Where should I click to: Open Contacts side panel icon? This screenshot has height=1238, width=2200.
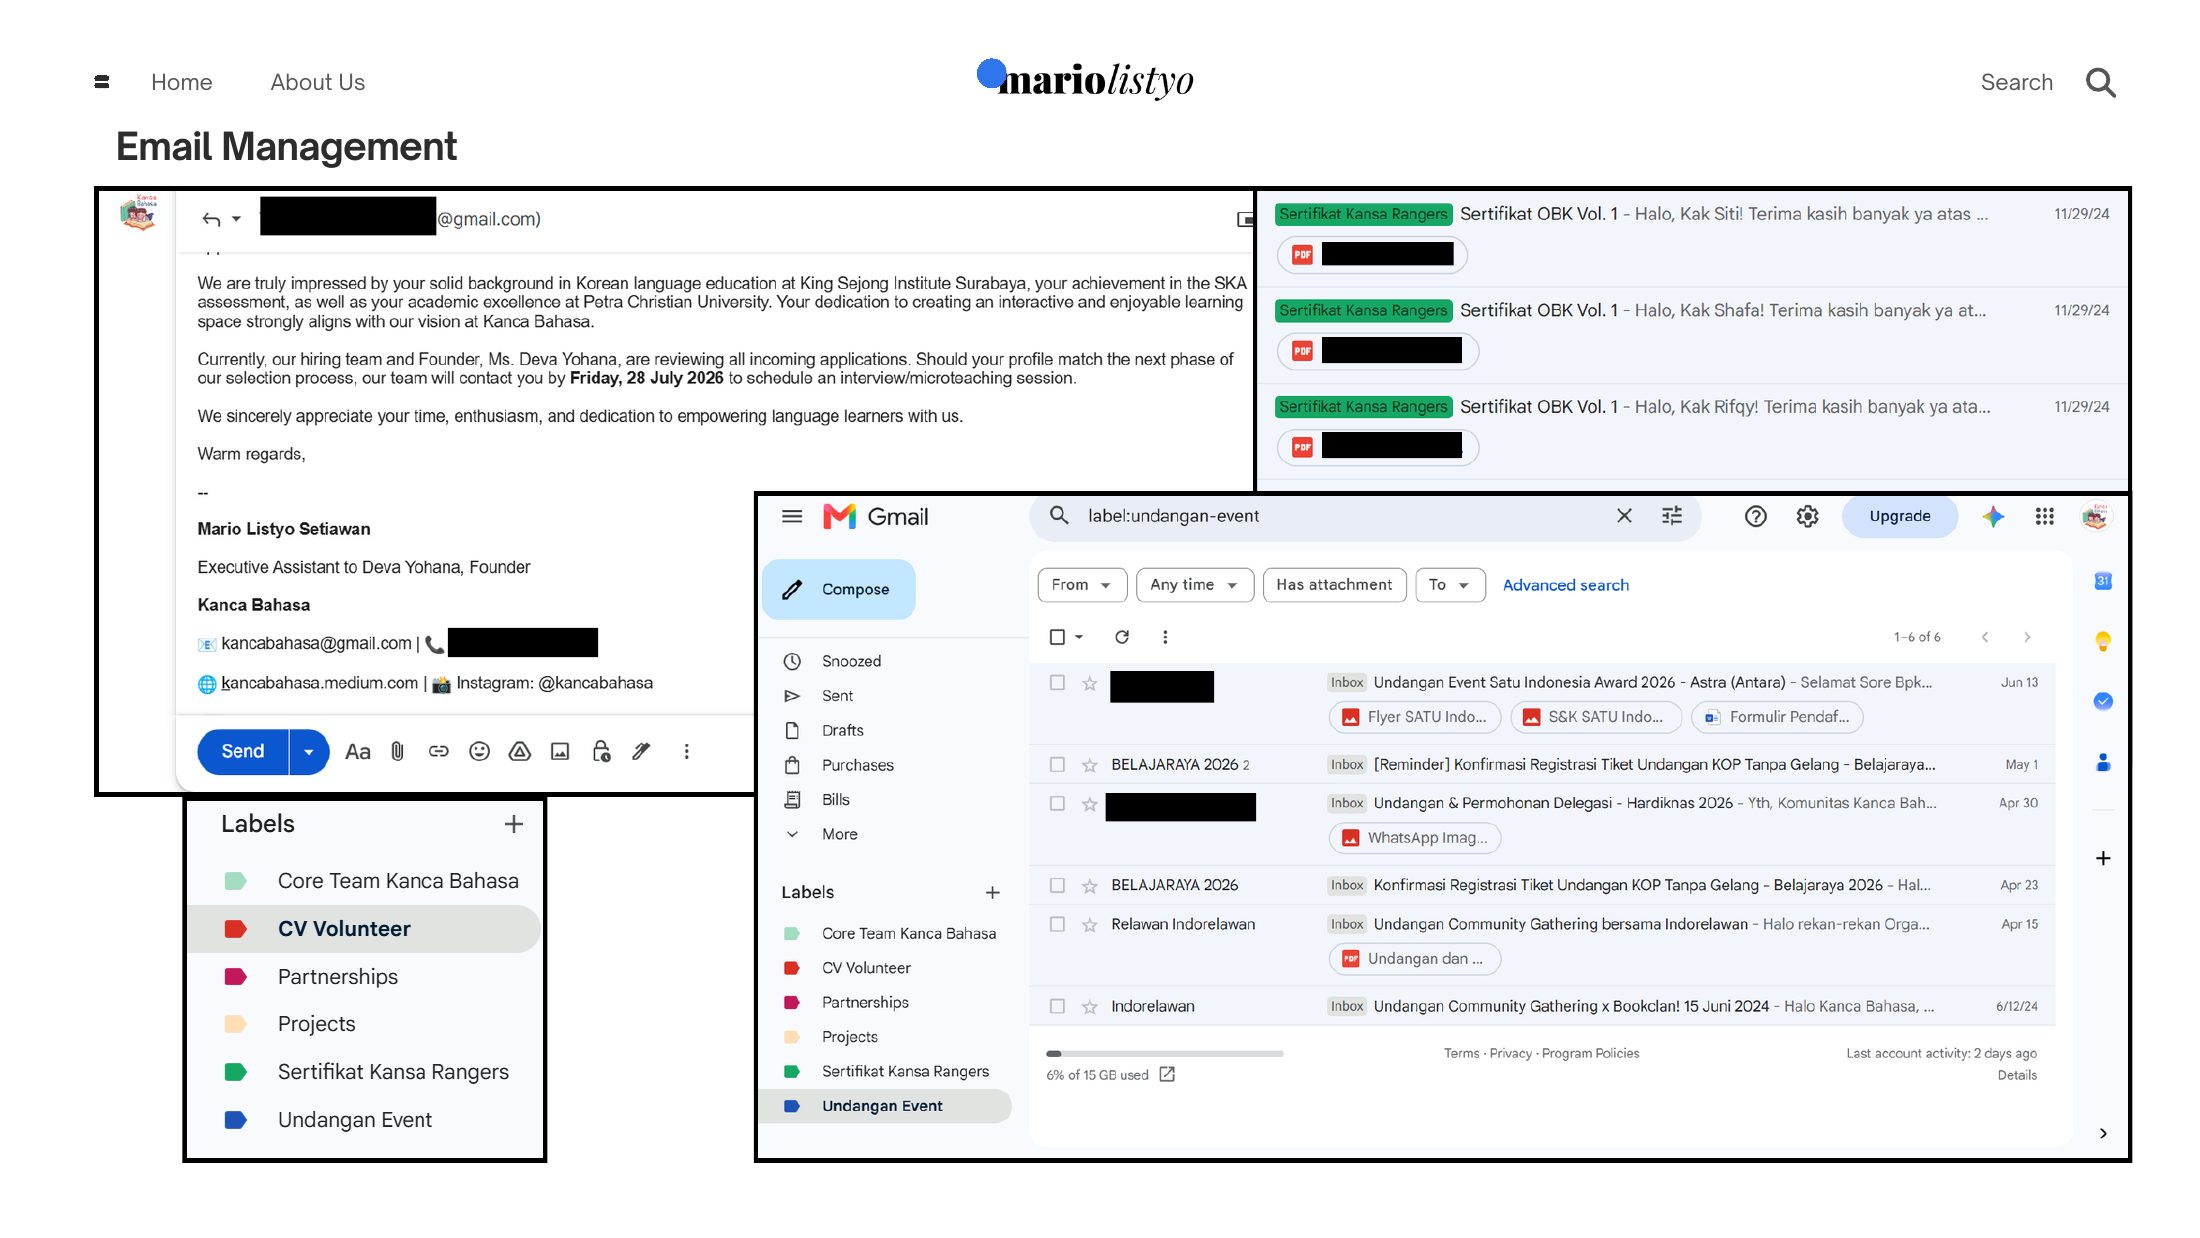pos(2103,762)
